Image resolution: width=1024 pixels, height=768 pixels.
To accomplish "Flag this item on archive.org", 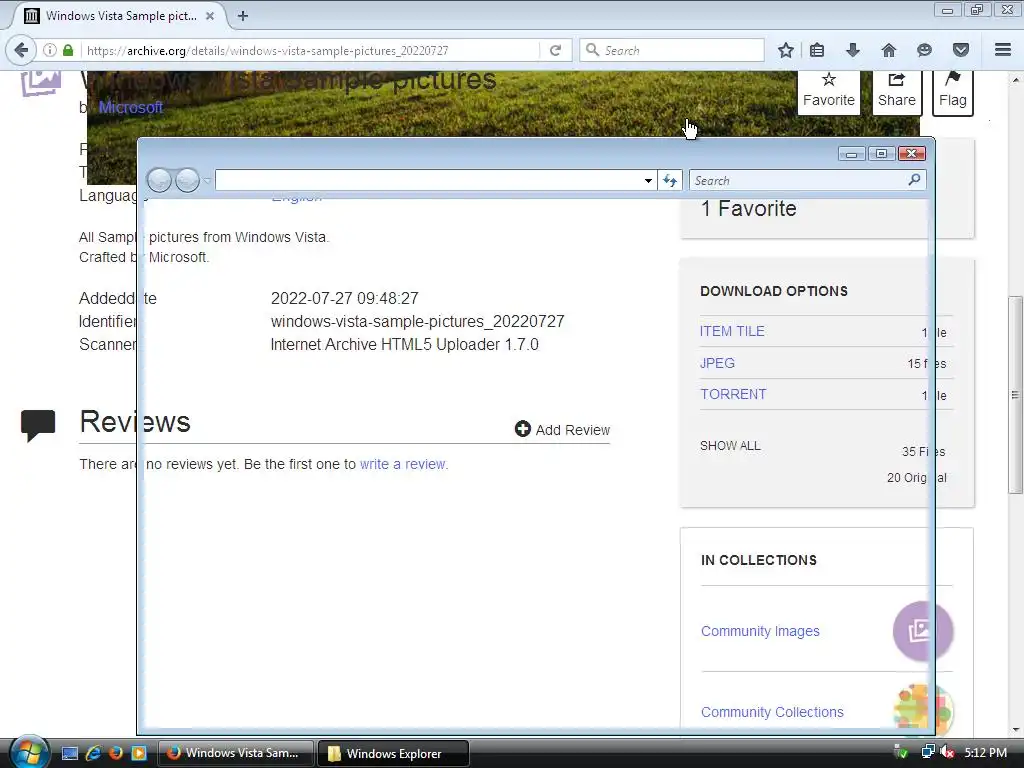I will tap(953, 92).
